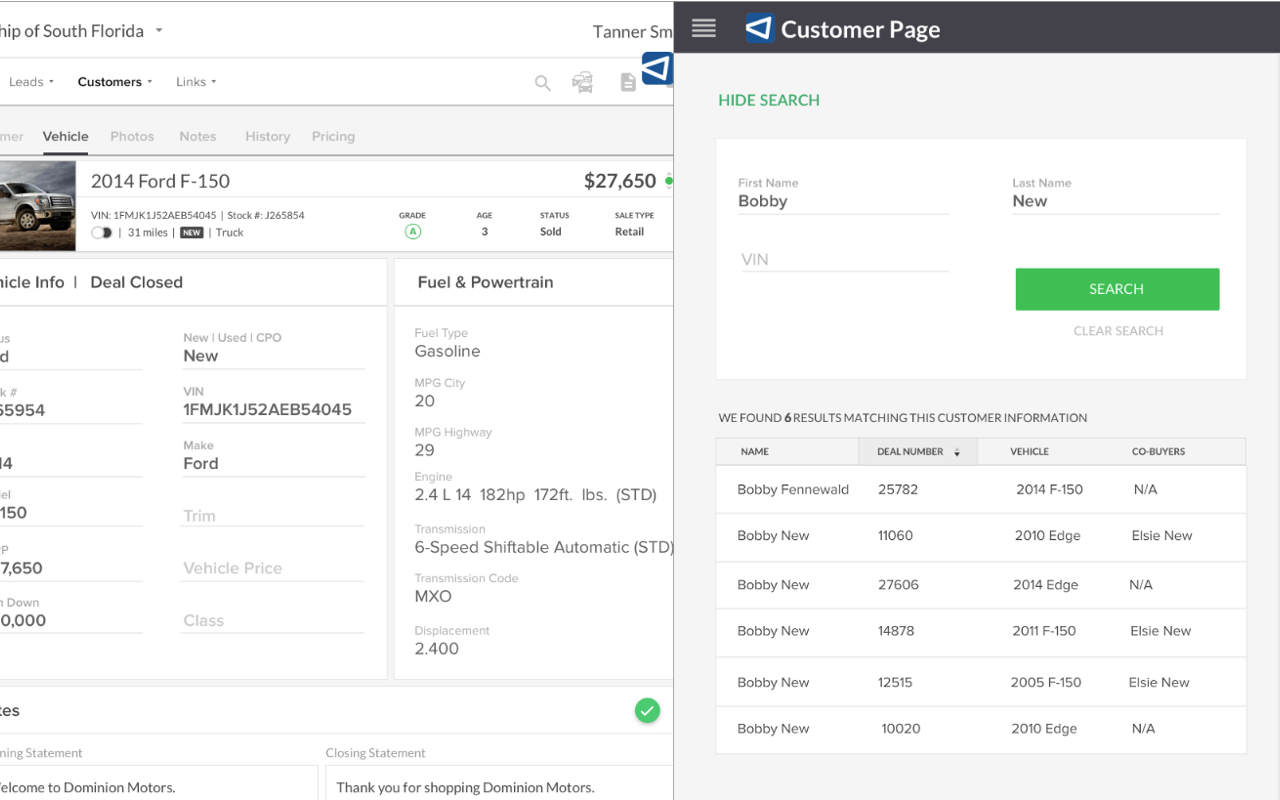Expand the Leads dropdown menu
Viewport: 1280px width, 800px height.
[31, 82]
